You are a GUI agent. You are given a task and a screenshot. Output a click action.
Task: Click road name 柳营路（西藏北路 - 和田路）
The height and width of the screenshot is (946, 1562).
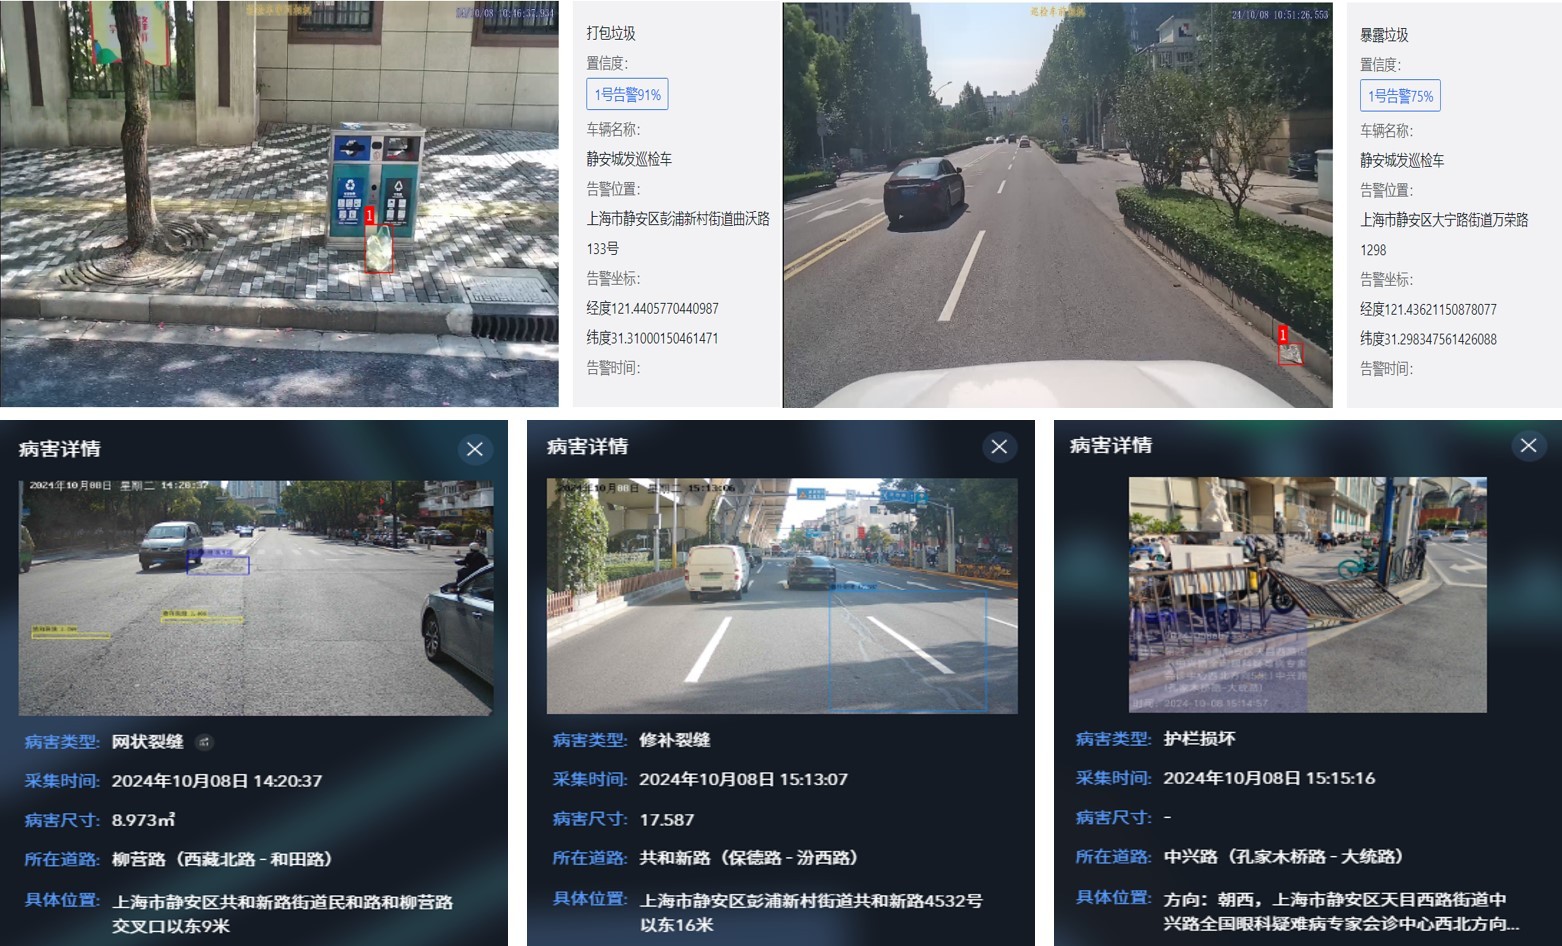click(222, 859)
